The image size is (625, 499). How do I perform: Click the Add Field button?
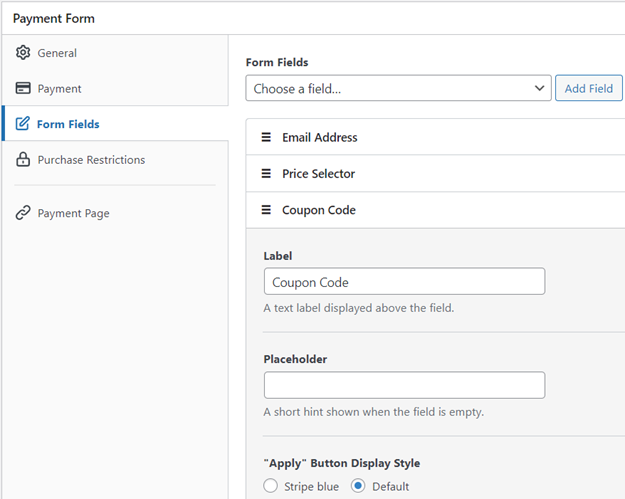589,88
